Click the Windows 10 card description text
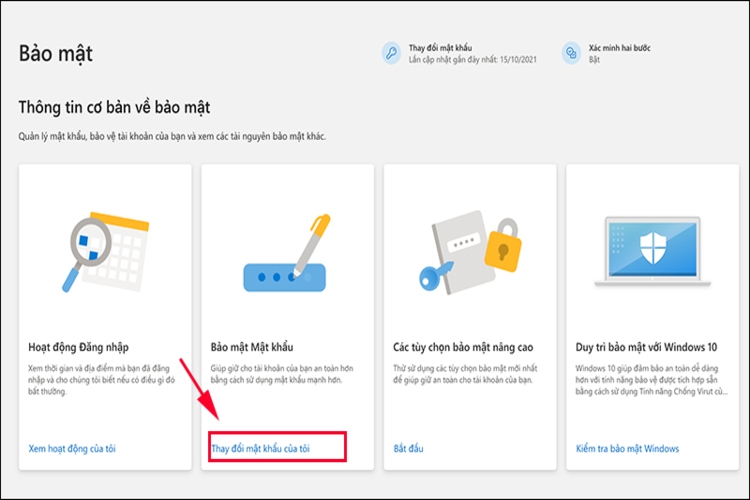Screen dimensions: 750x500 651,380
